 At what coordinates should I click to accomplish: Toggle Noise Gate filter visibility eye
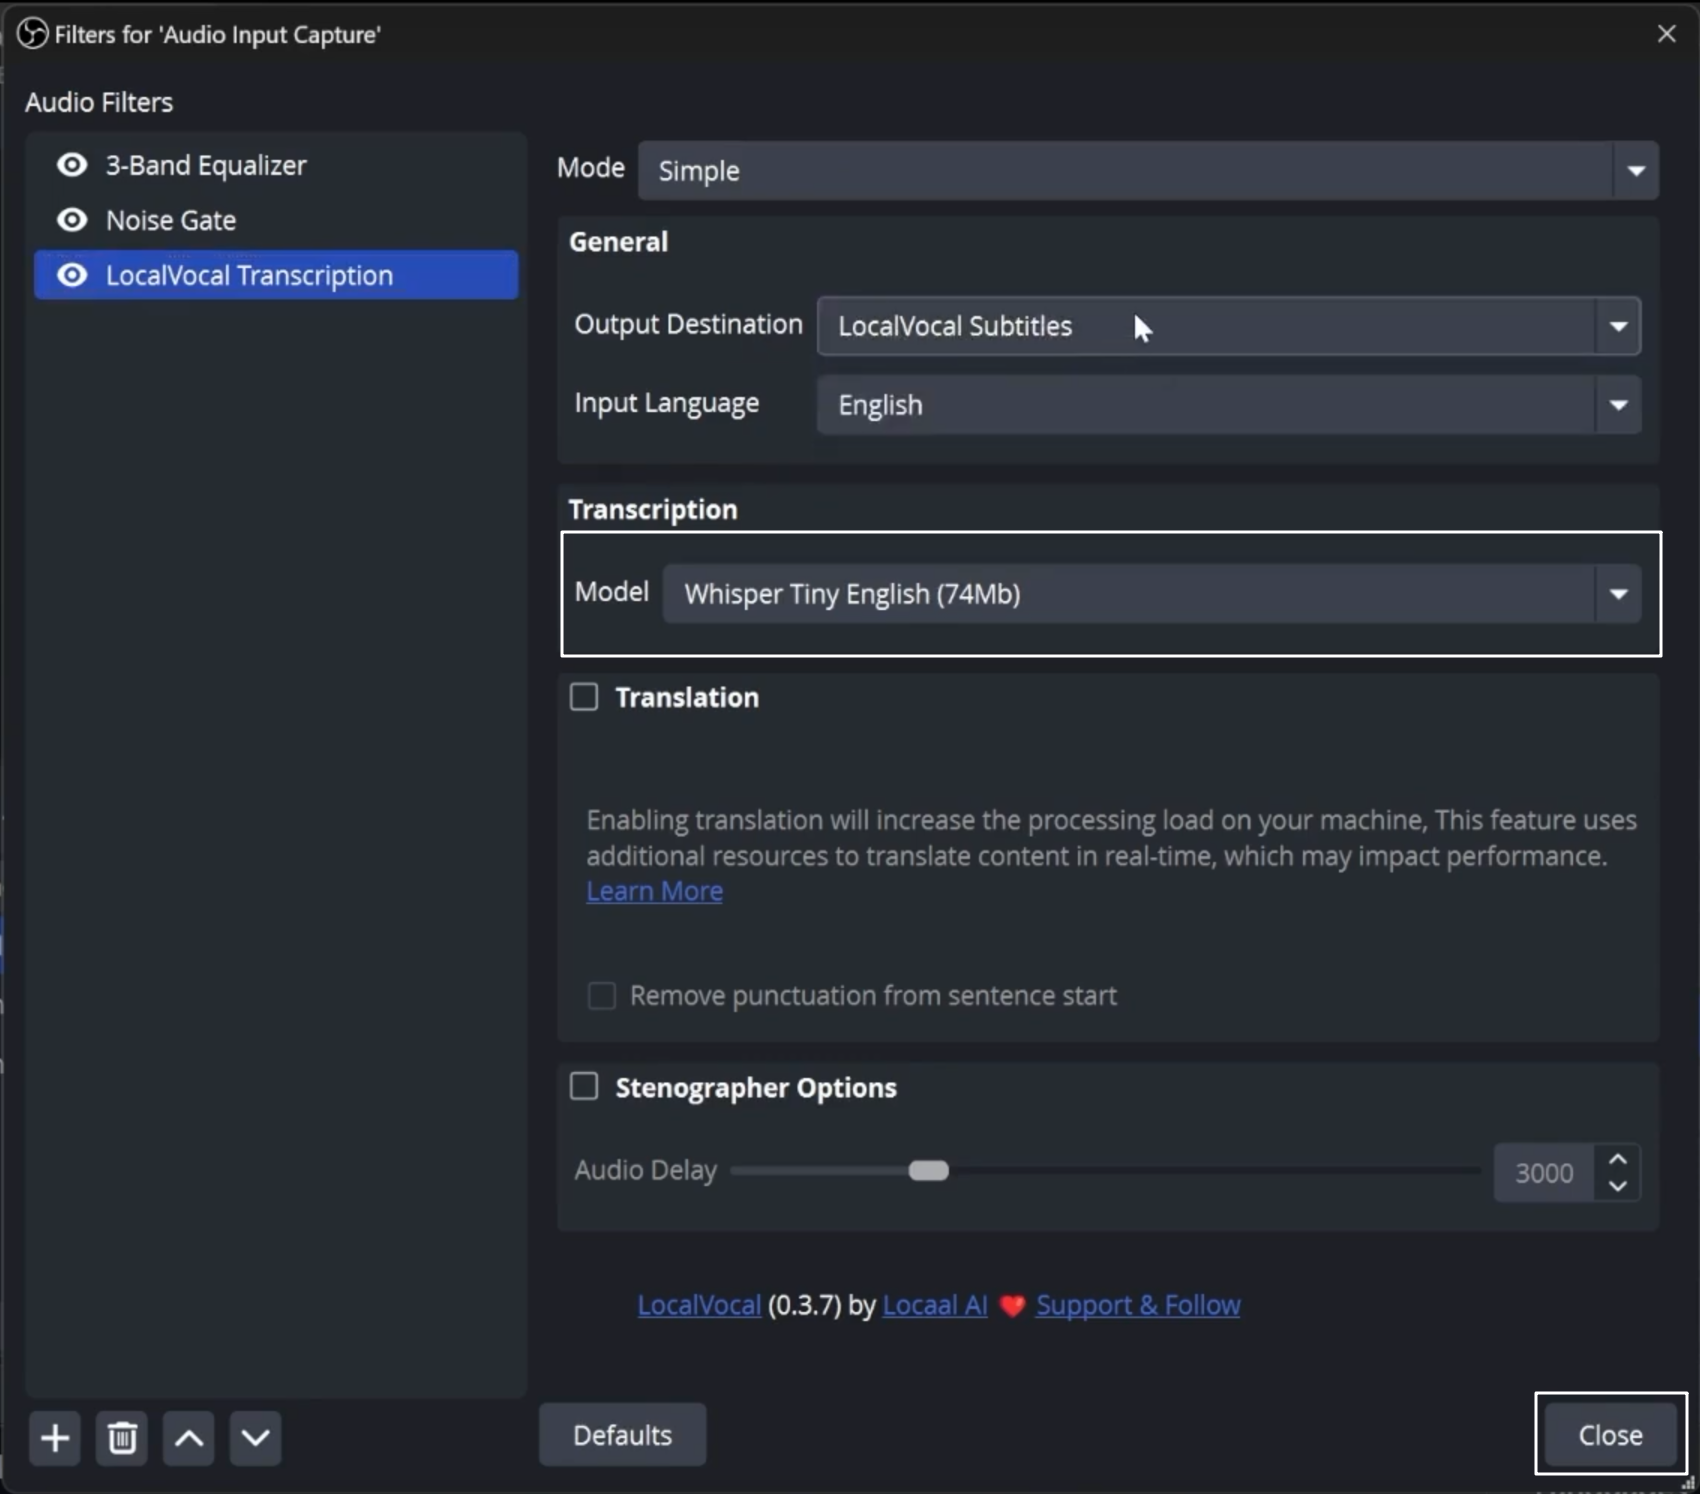tap(72, 220)
